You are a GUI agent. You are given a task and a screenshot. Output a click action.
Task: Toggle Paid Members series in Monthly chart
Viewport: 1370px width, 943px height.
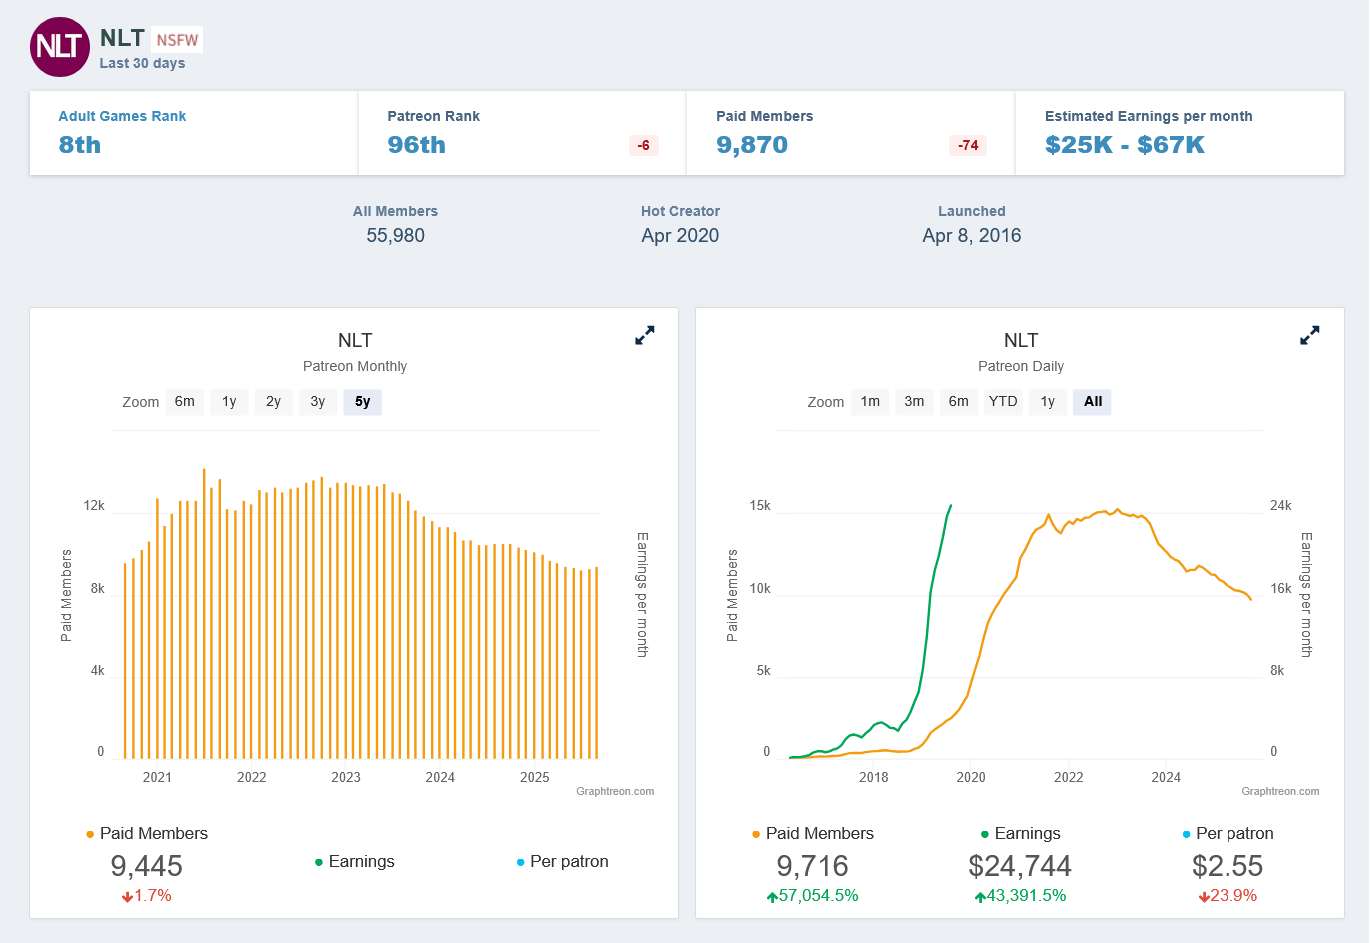(153, 833)
